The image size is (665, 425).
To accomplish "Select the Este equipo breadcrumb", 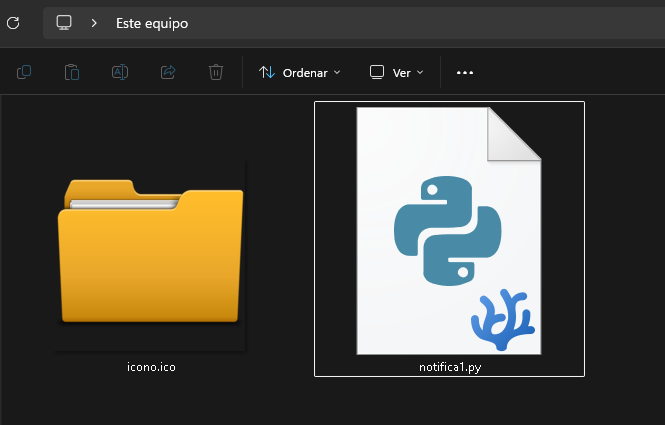I will click(x=152, y=23).
